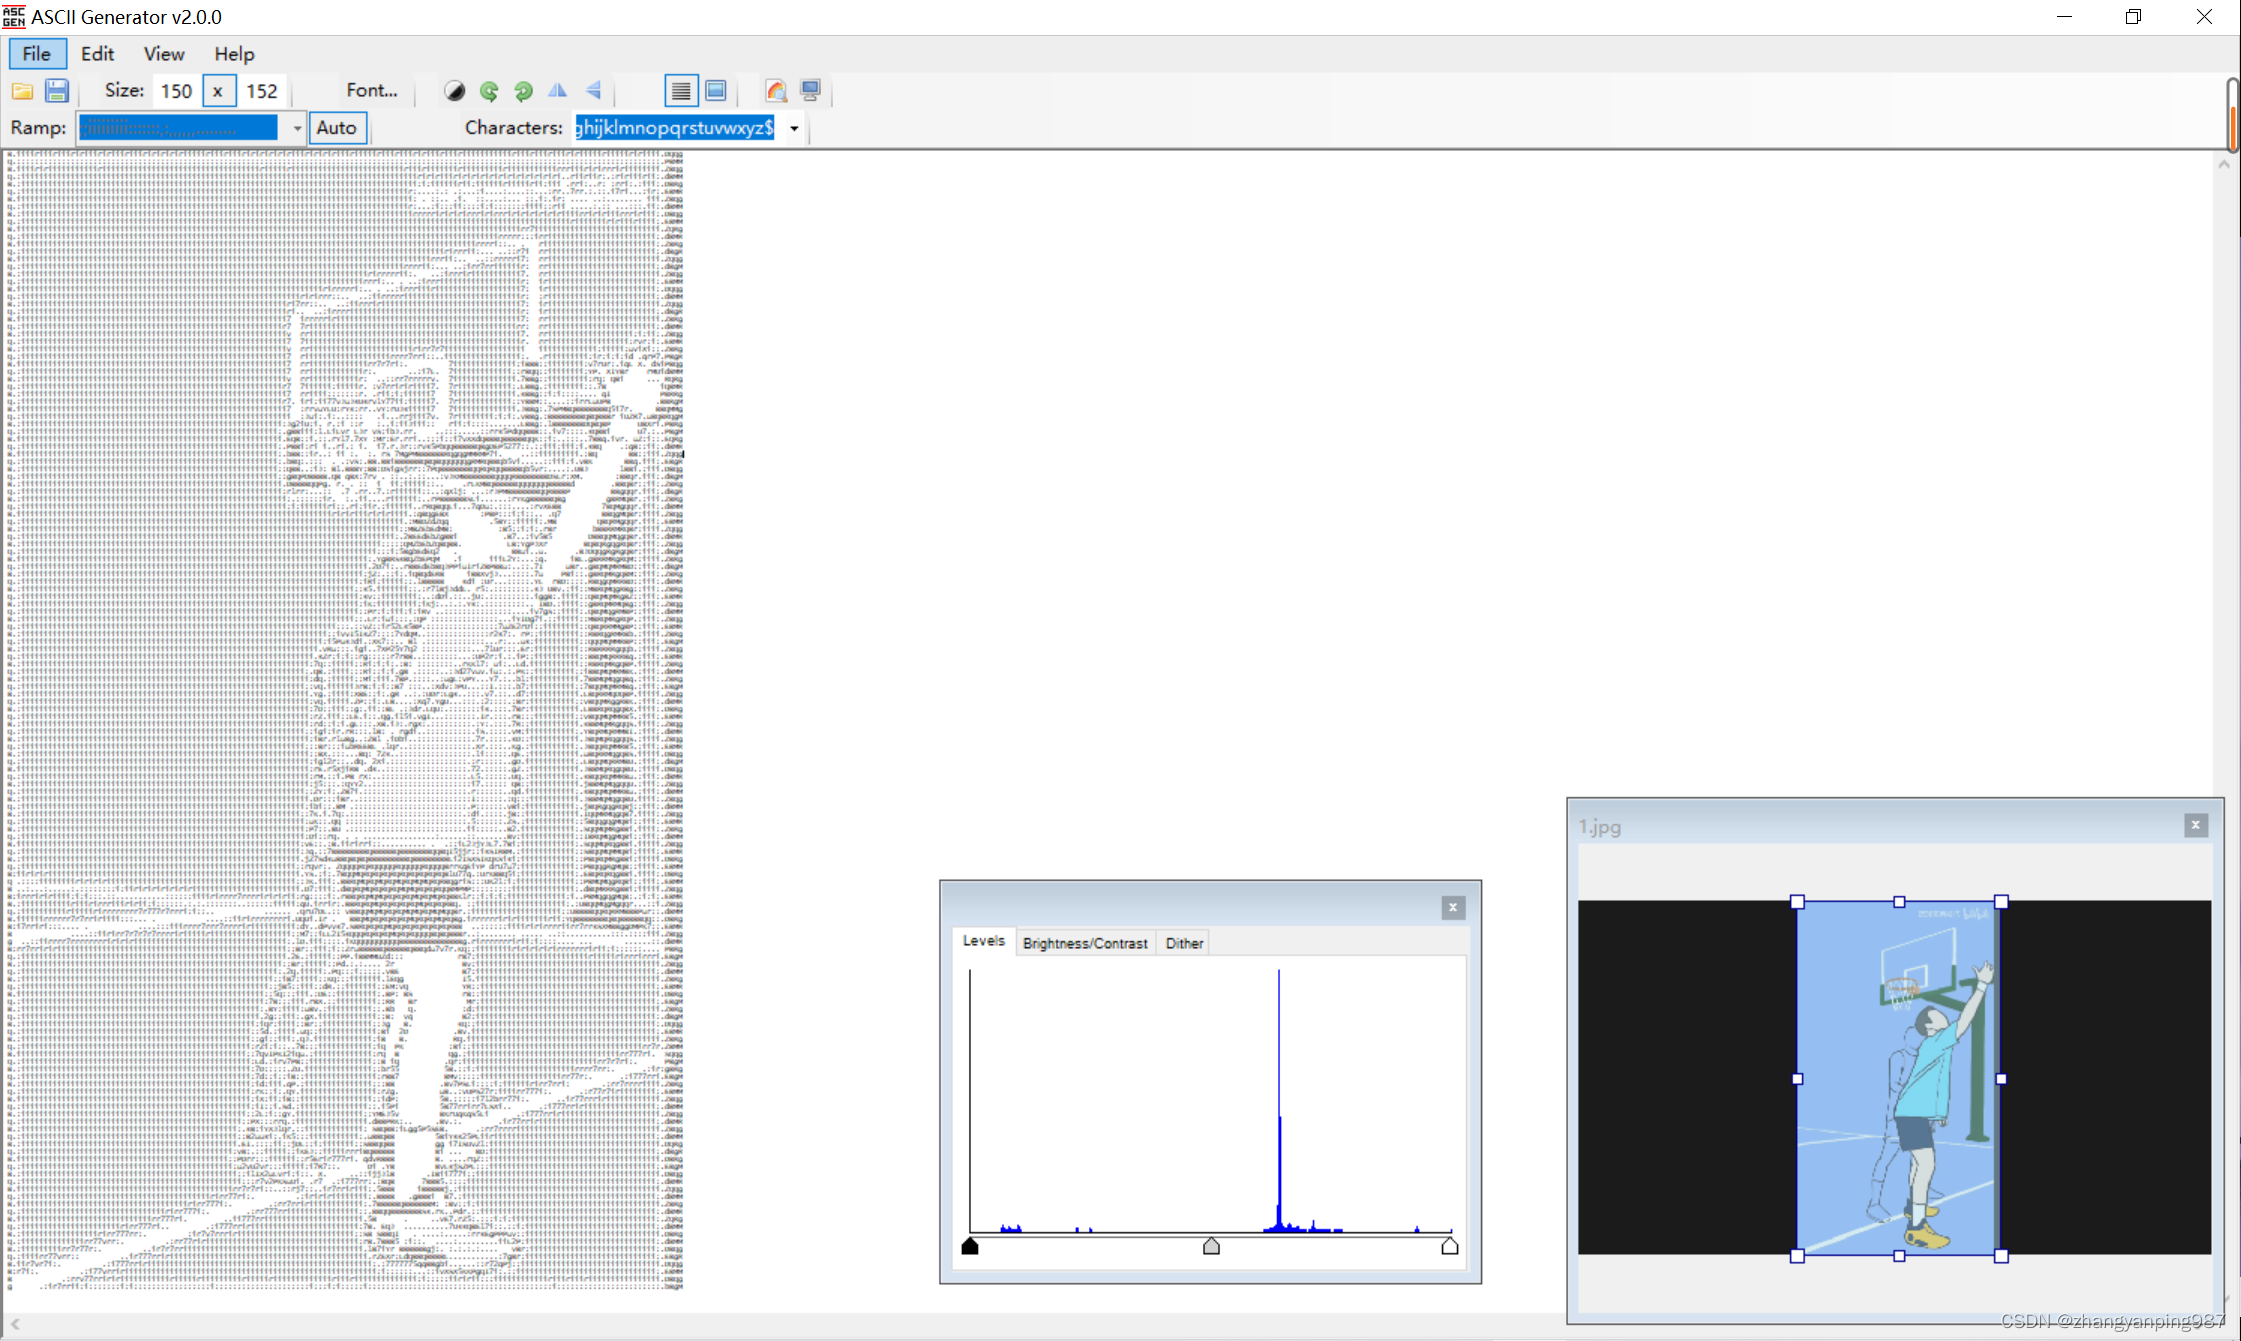Click the monitor display icon in toolbar
Screen dimensions: 2241x1341
pyautogui.click(x=811, y=91)
